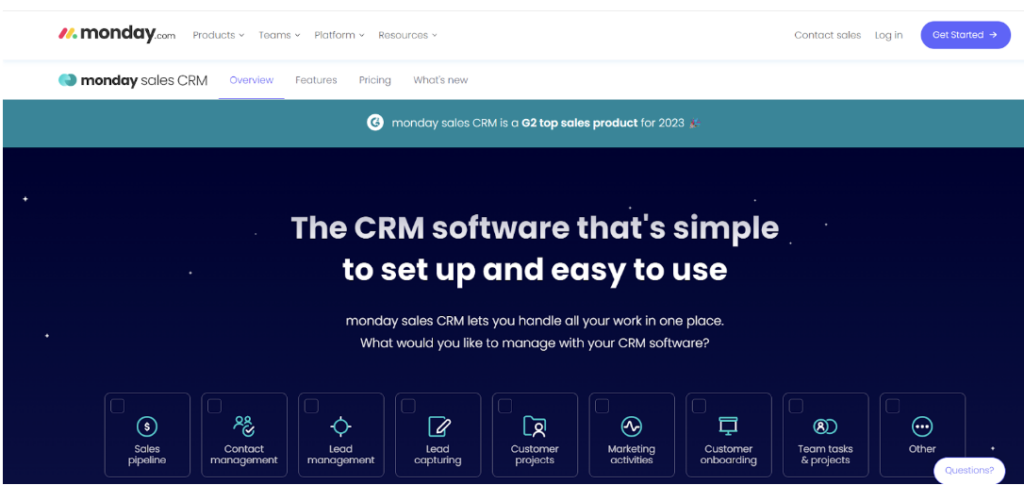Check the Sales pipeline checkbox

(117, 406)
